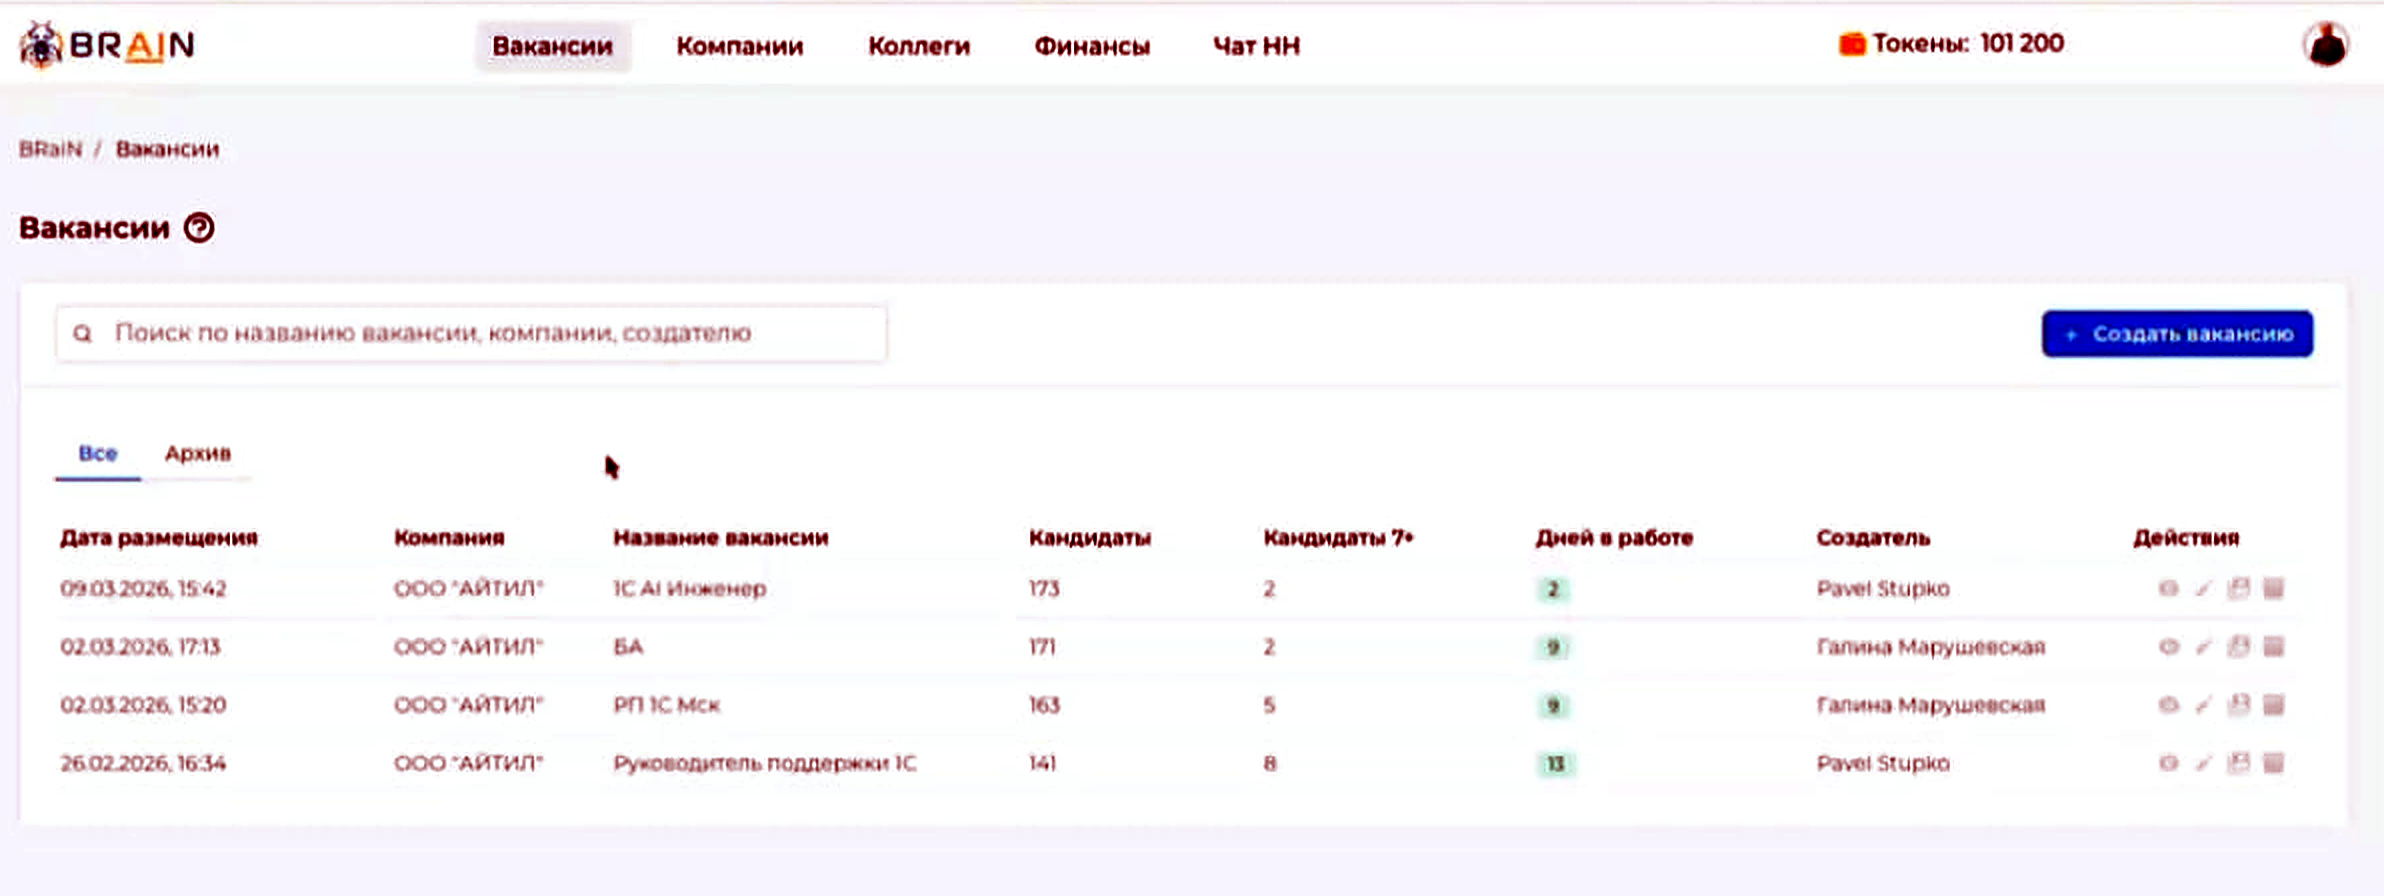Click the search magnifier icon
This screenshot has width=2384, height=896.
83,333
